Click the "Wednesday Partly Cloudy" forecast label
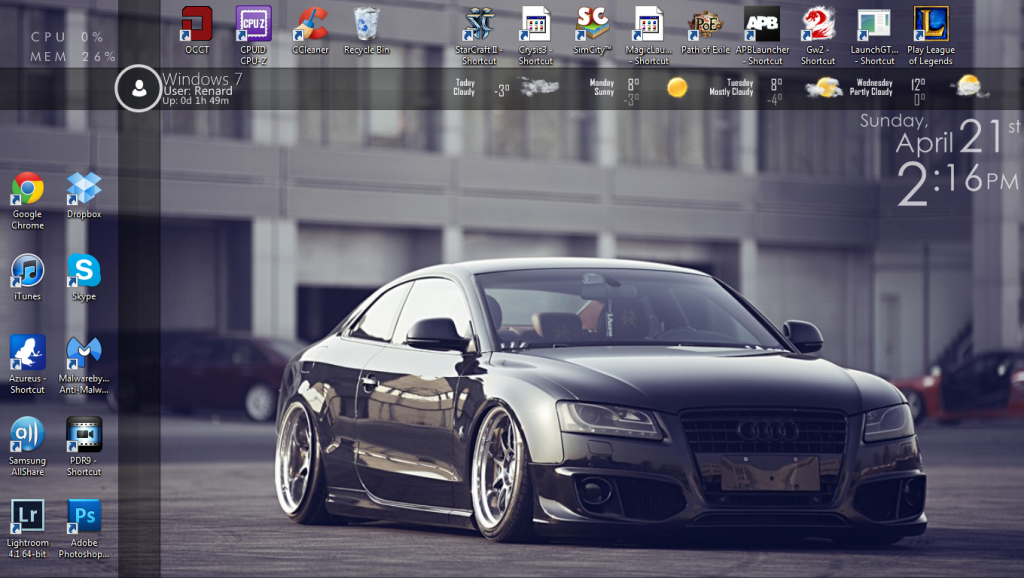1024x578 pixels. click(x=871, y=88)
